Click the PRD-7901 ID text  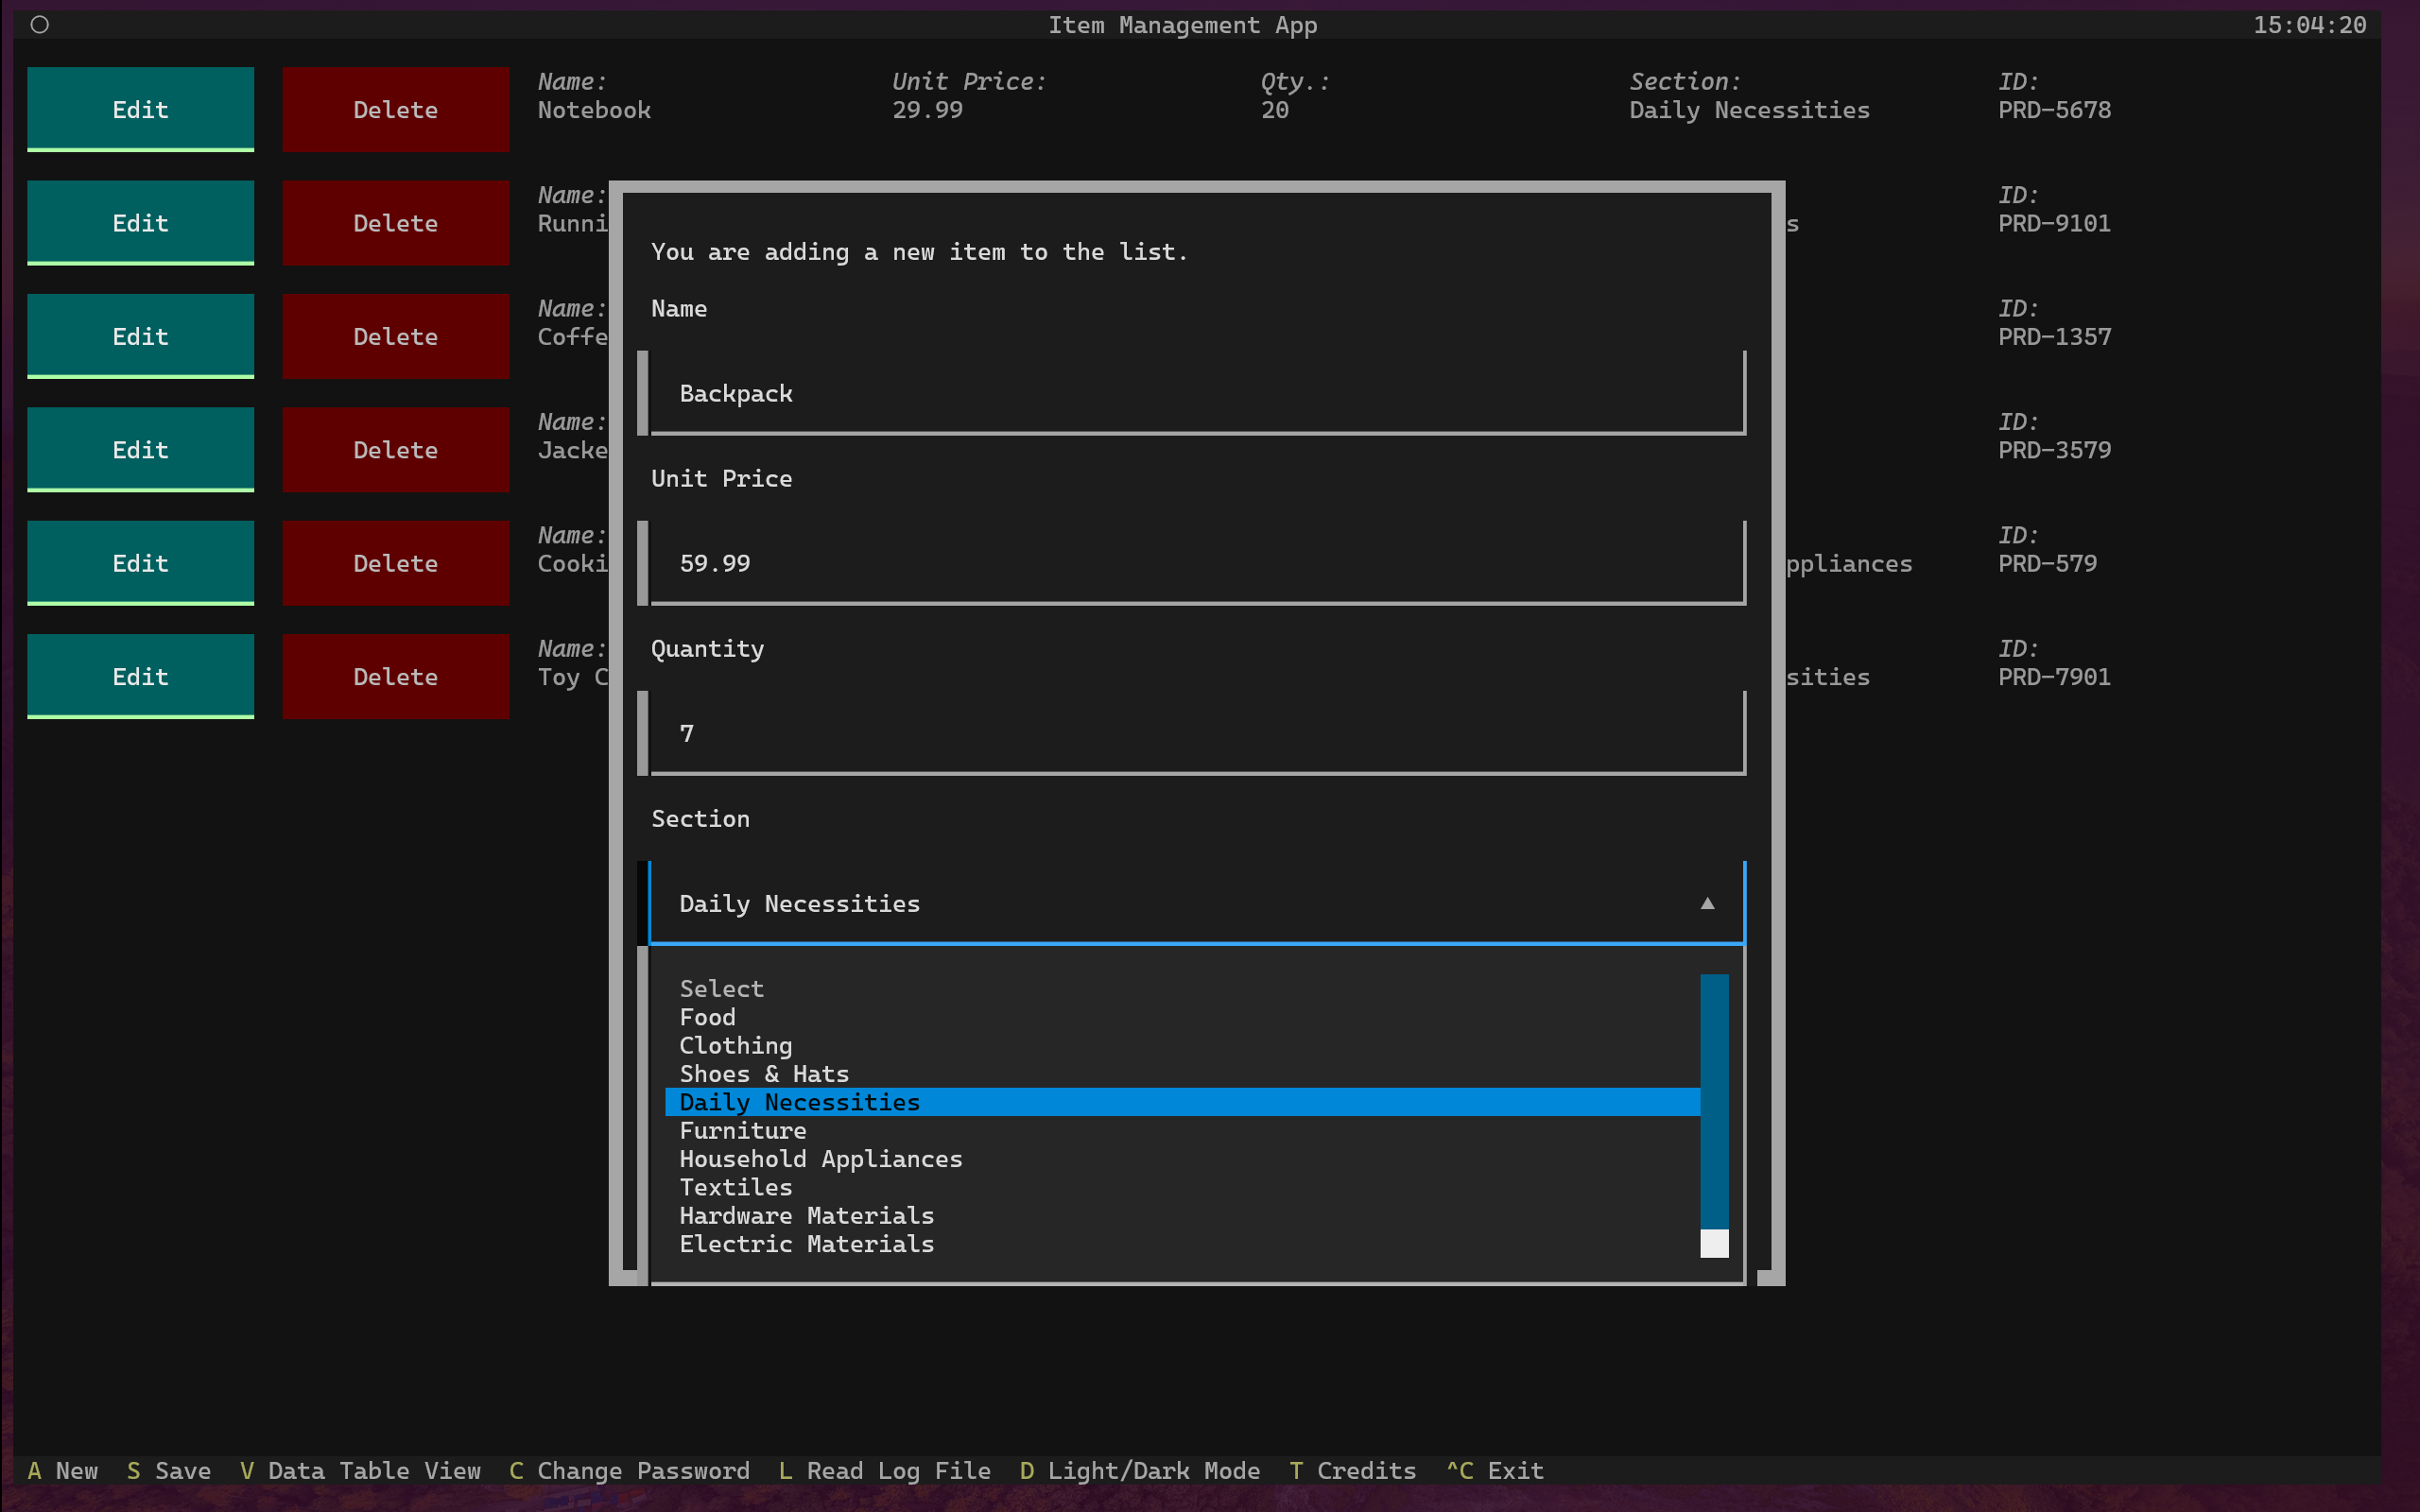[x=2054, y=677]
